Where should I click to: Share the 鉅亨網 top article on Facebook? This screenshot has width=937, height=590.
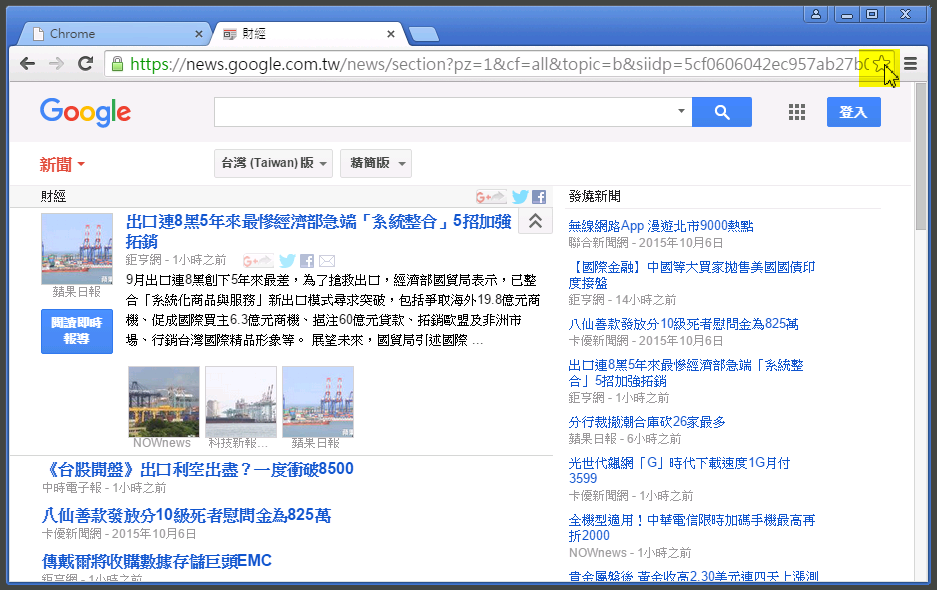[x=307, y=261]
